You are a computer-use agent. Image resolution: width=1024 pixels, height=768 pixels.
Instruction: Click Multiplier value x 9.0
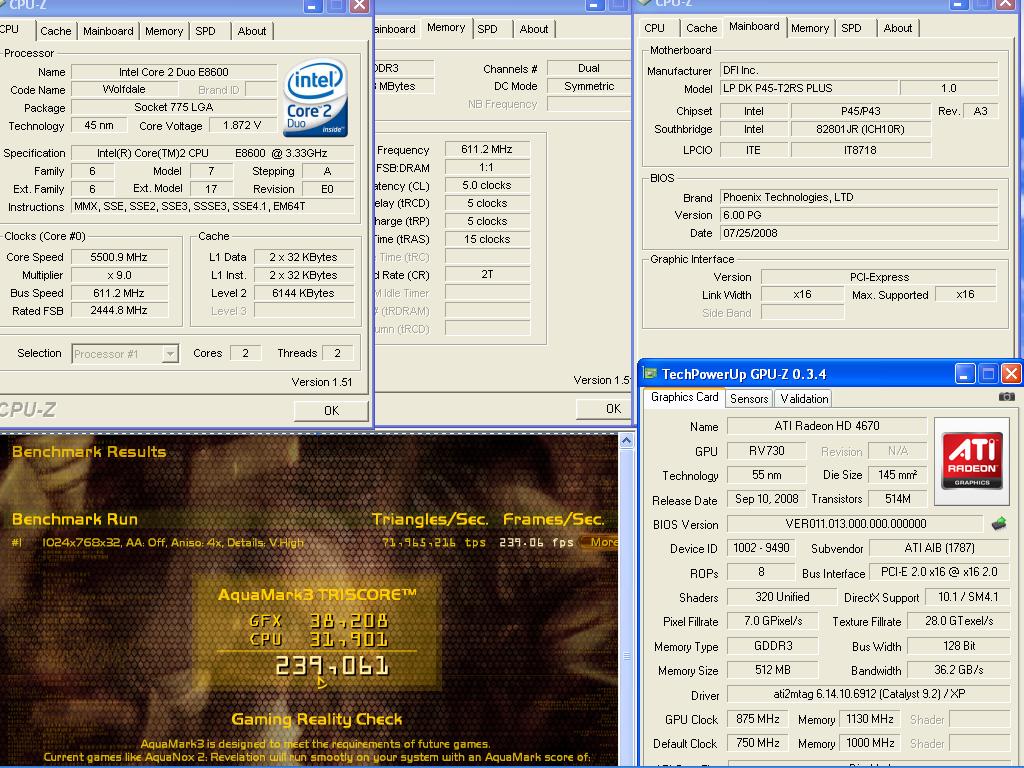(120, 275)
